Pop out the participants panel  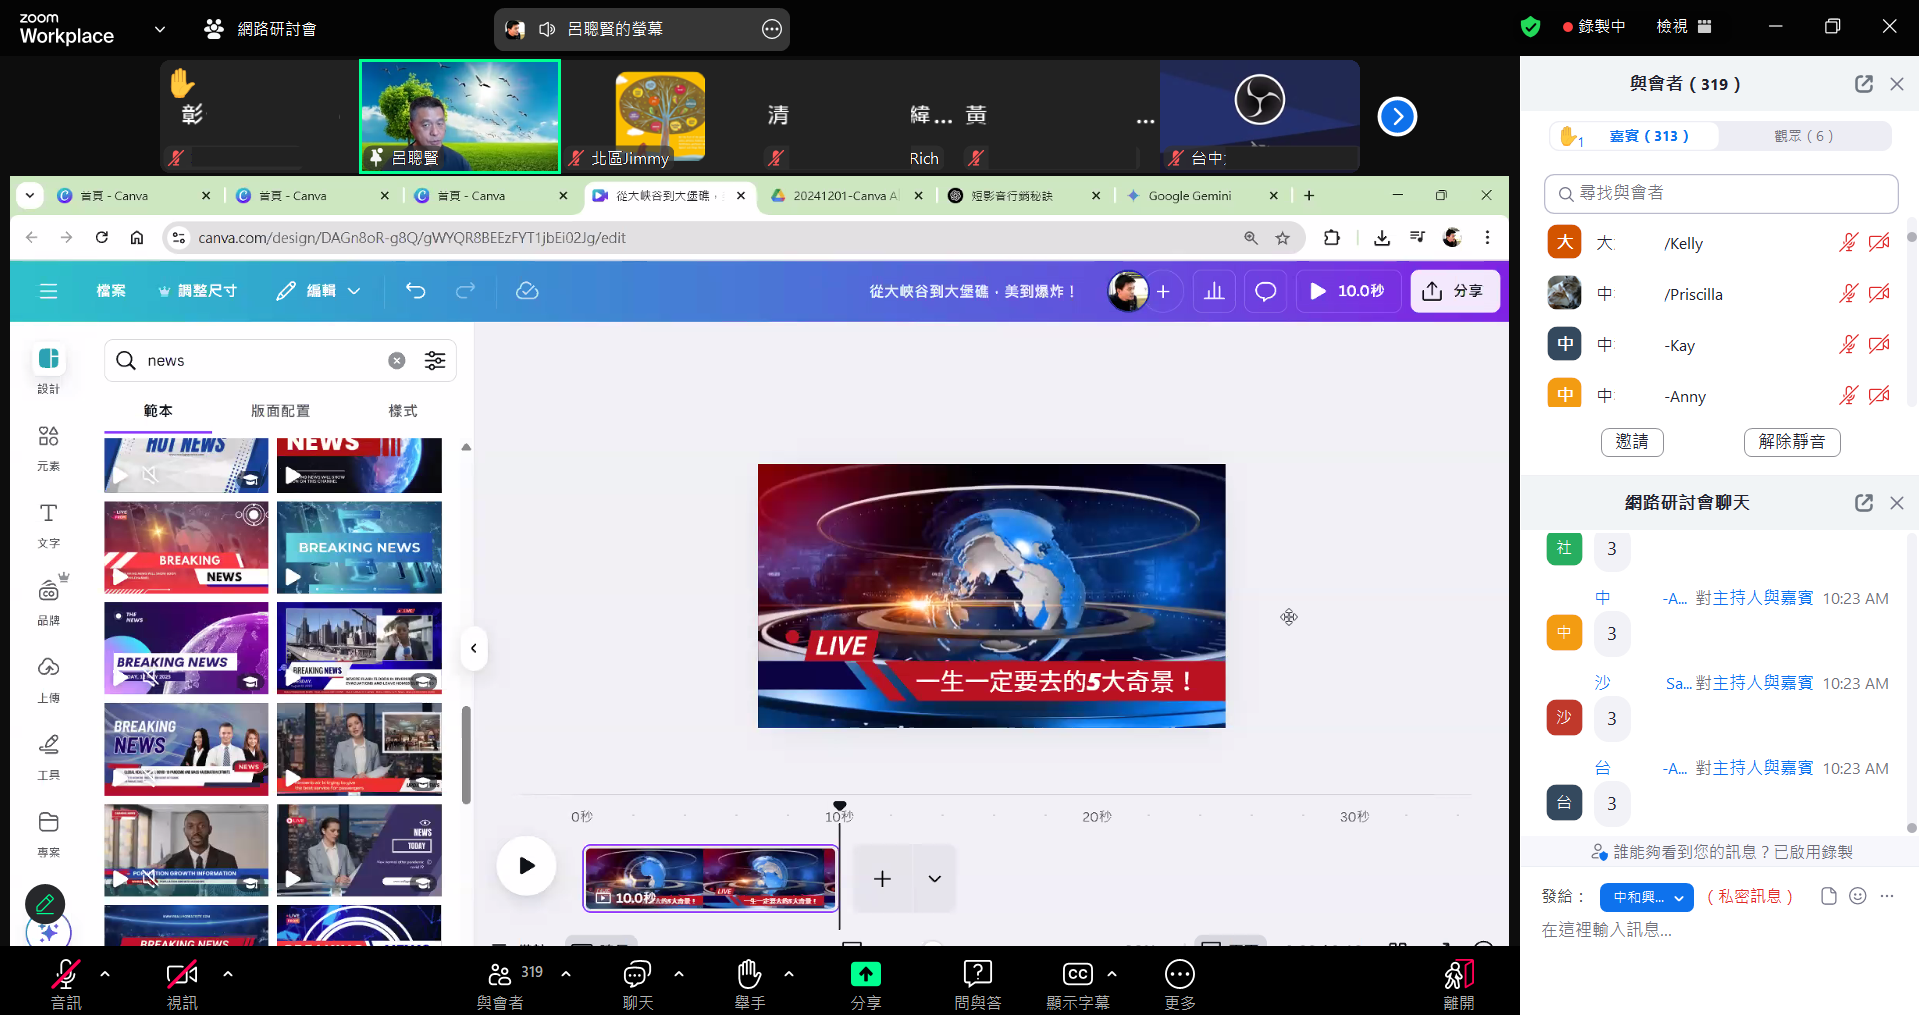coord(1864,84)
